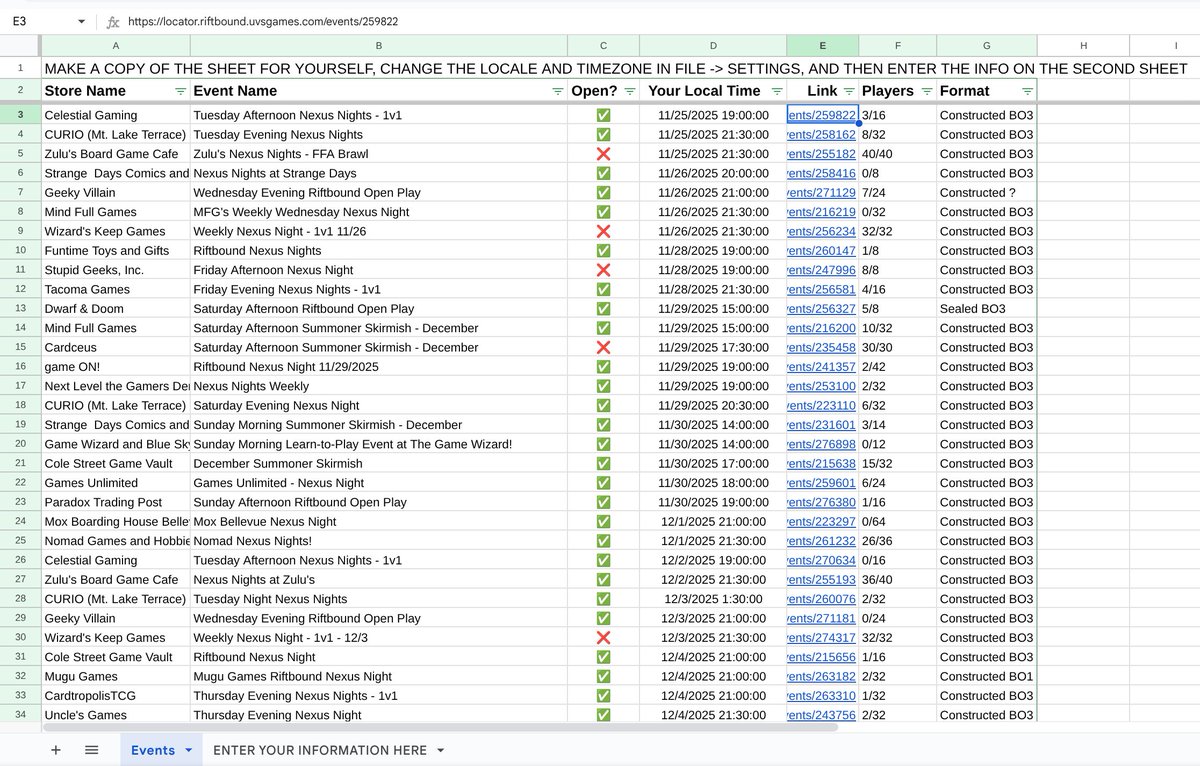Click the green check for game ON! row
1200x766 pixels.
pos(603,367)
